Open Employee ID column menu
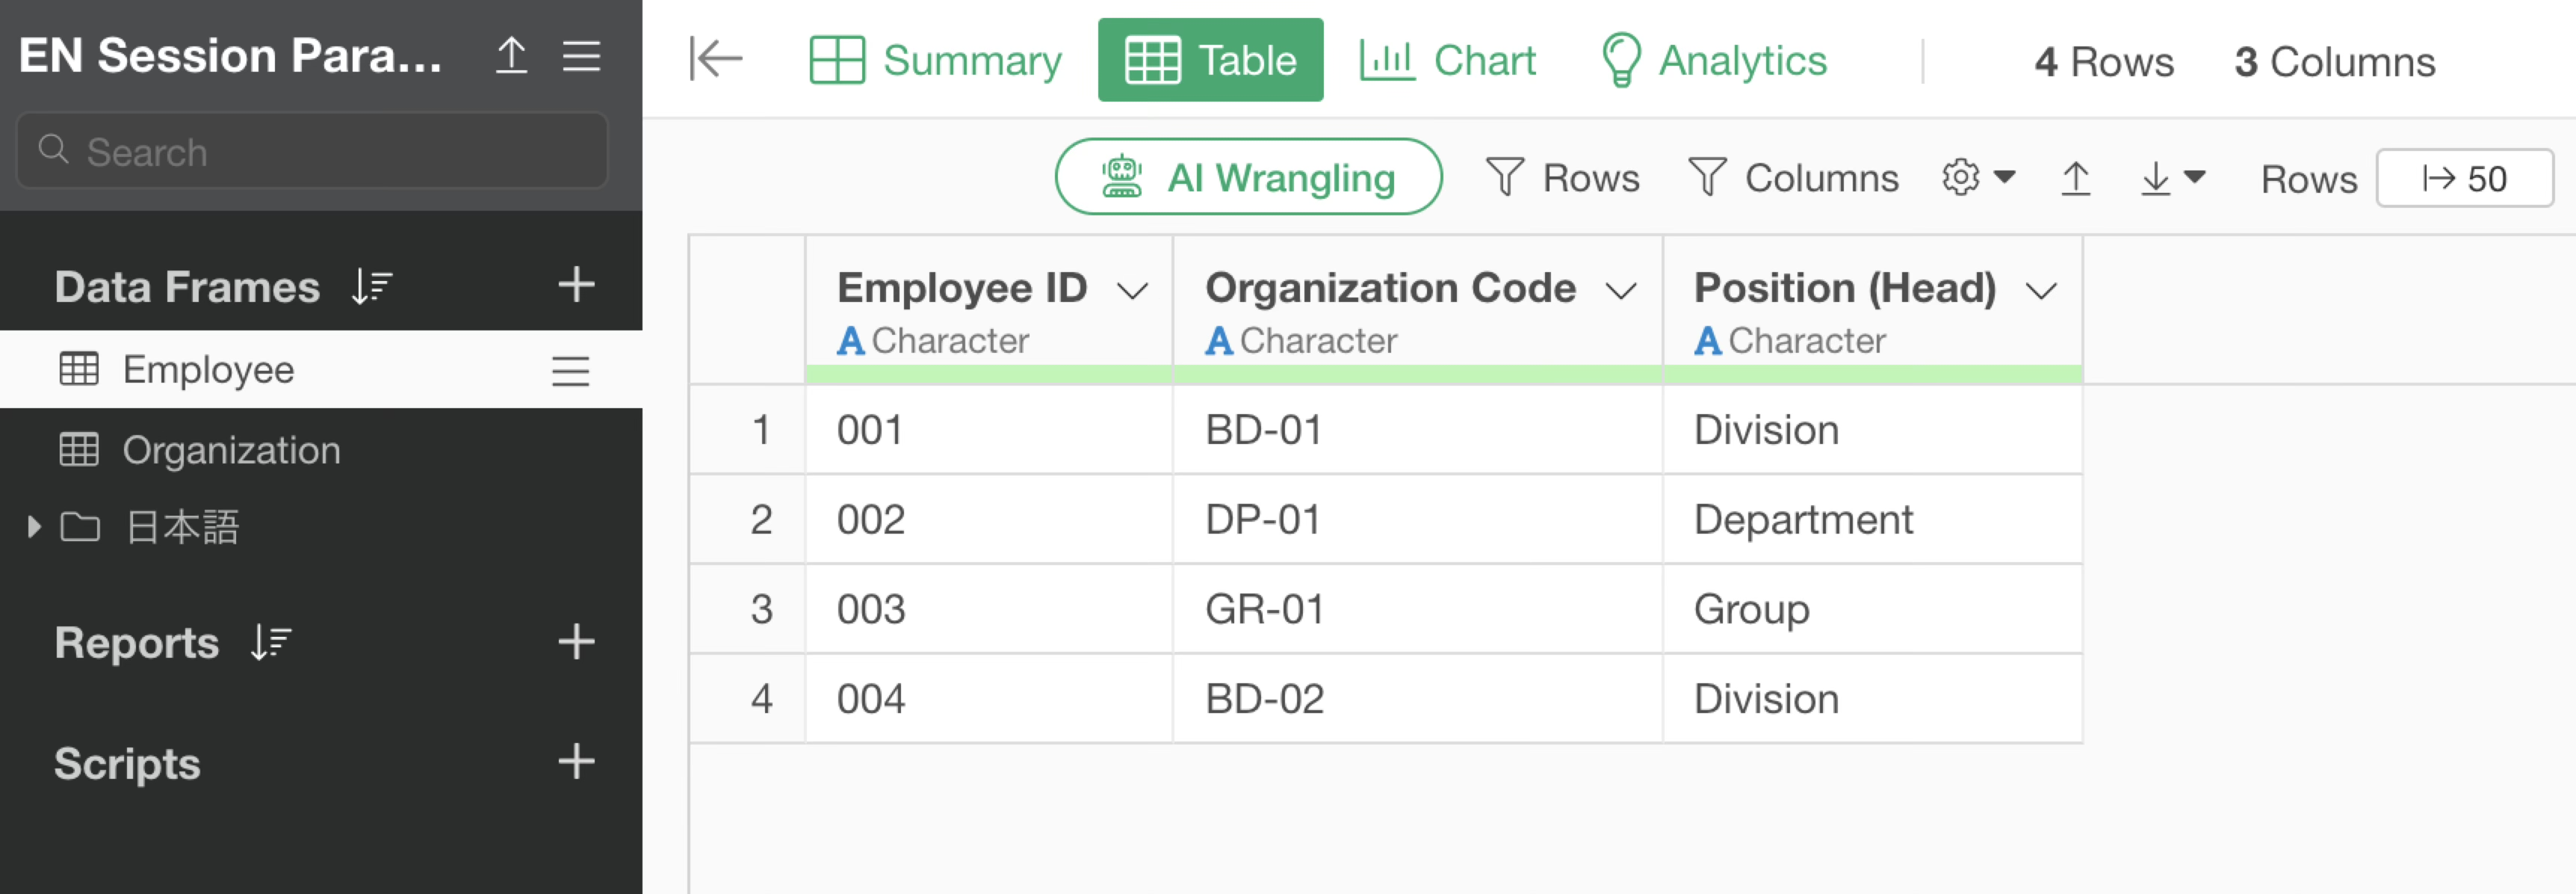2576x894 pixels. tap(1132, 291)
